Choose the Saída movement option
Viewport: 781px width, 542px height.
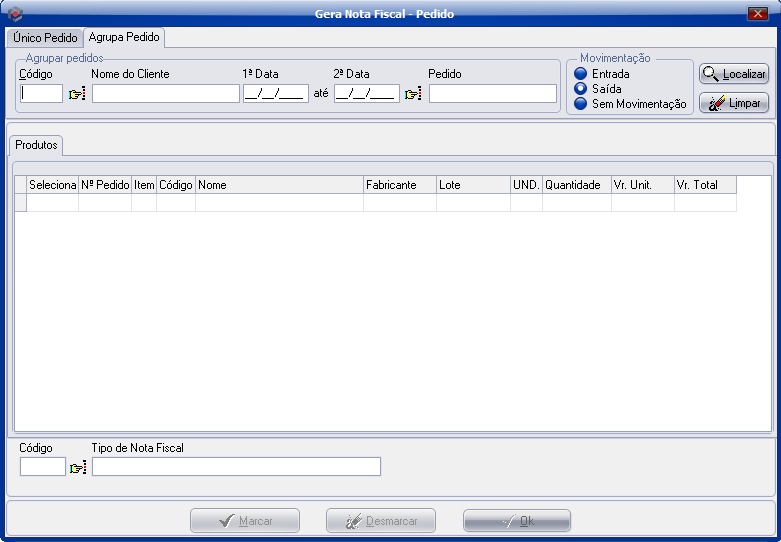(580, 89)
